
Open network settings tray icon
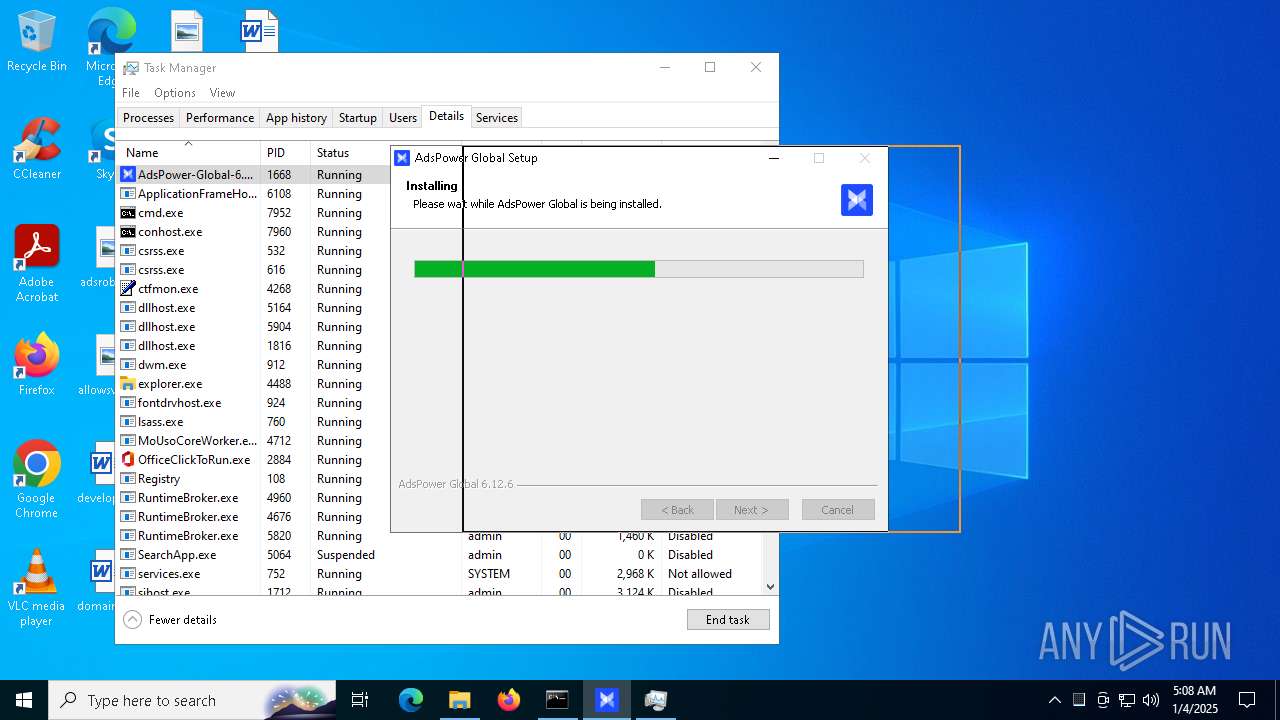click(x=1127, y=700)
